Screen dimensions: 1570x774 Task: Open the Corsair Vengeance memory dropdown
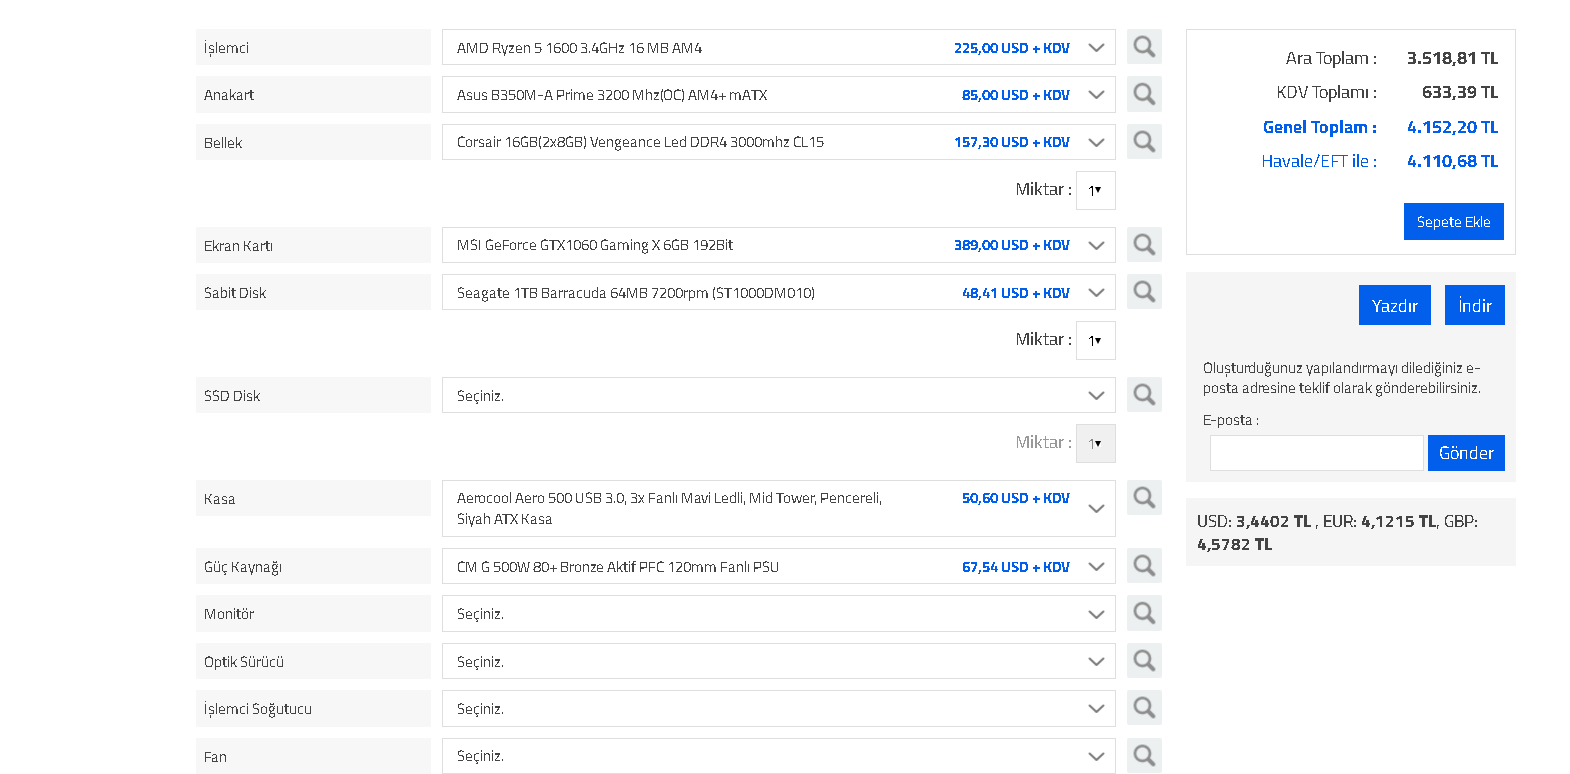778,142
